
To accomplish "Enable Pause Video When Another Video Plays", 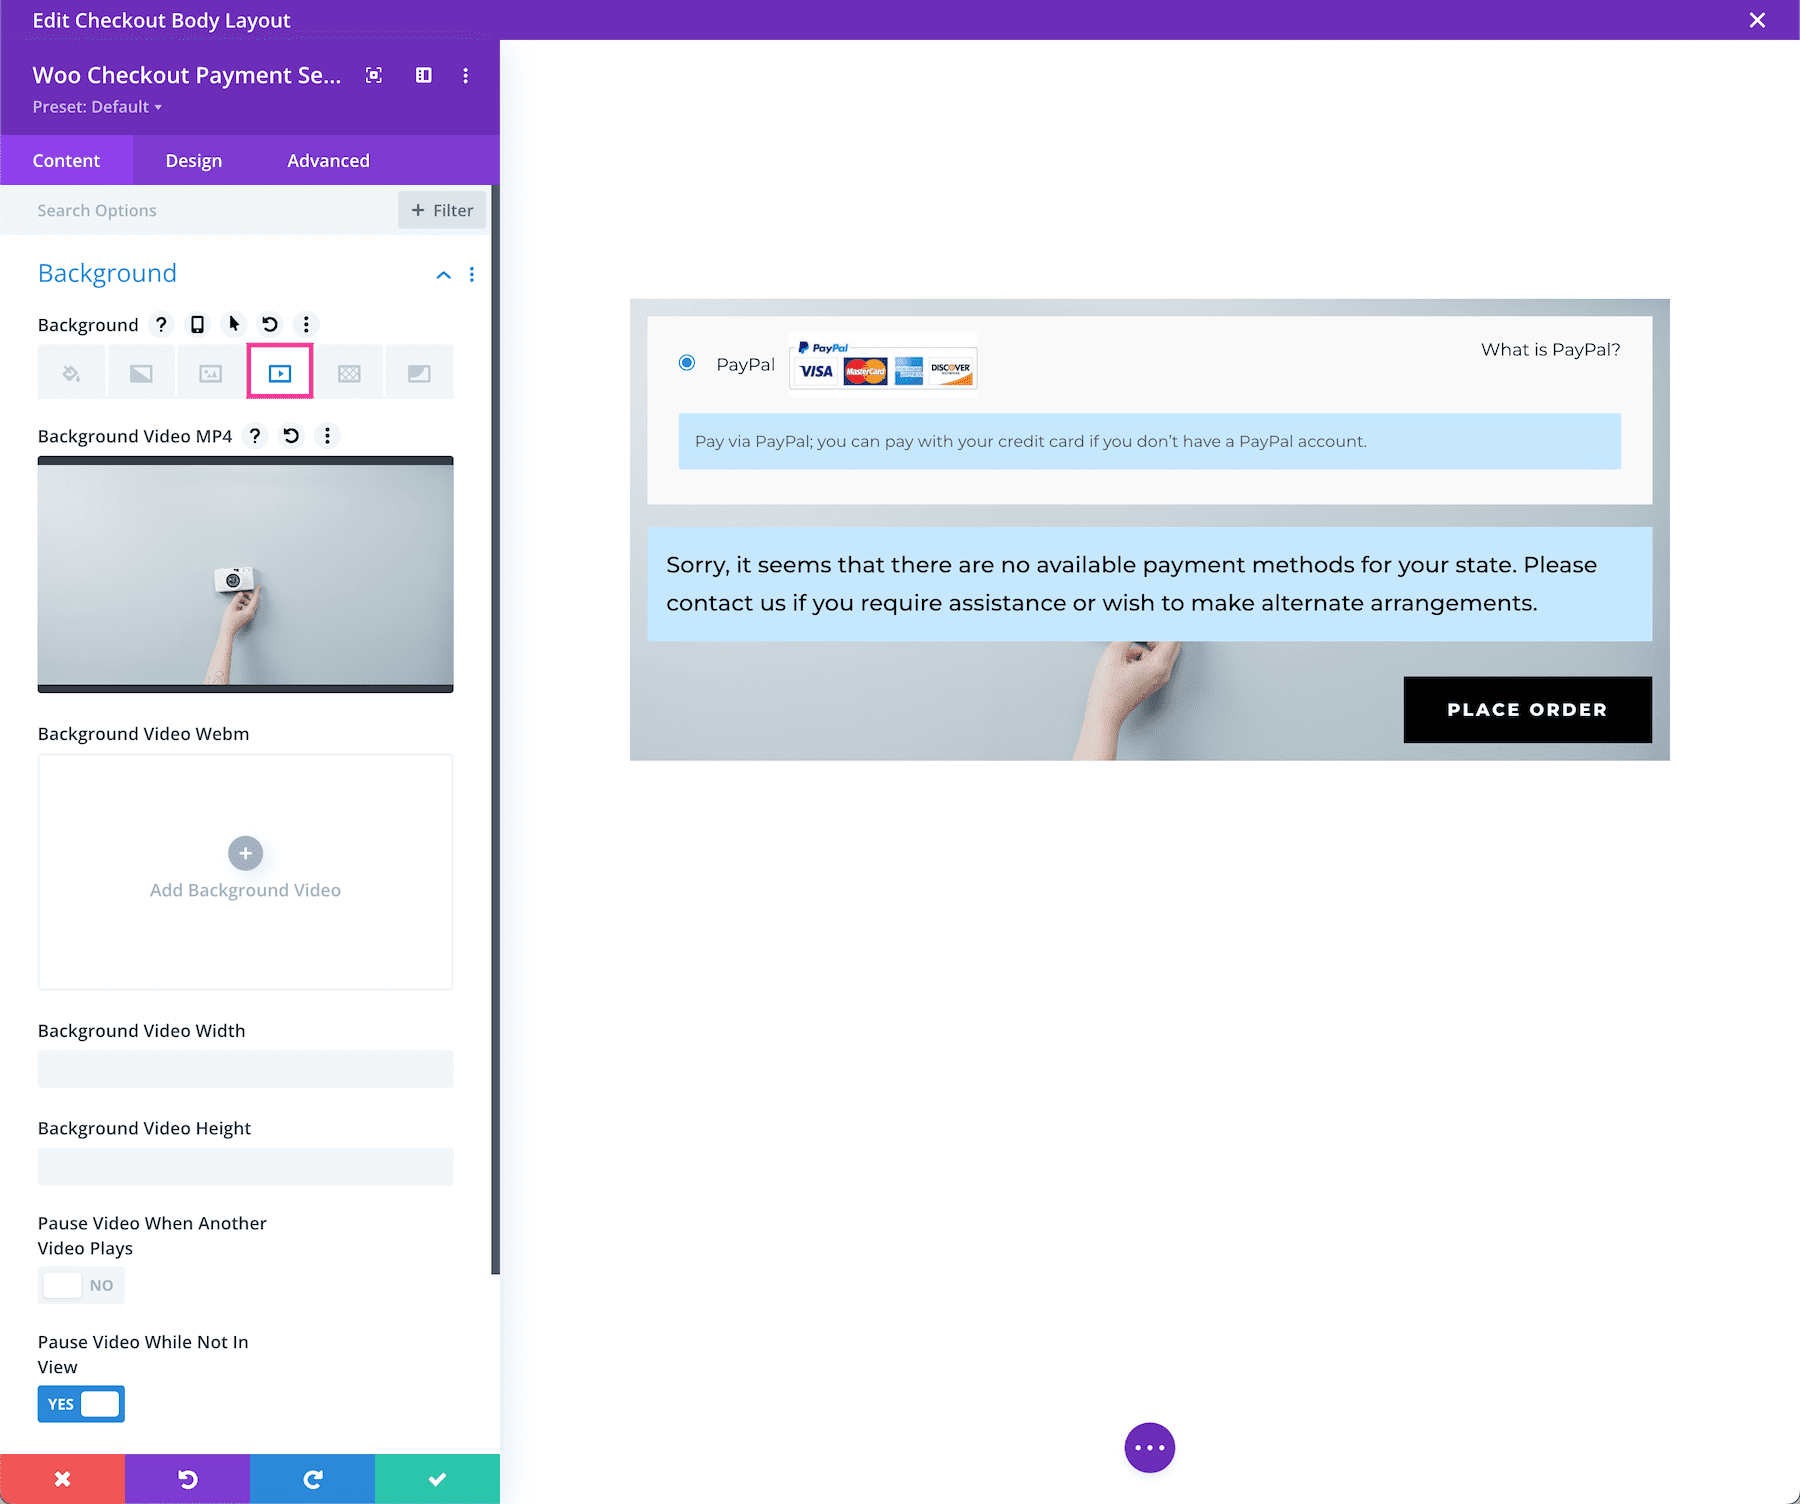I will coord(81,1285).
